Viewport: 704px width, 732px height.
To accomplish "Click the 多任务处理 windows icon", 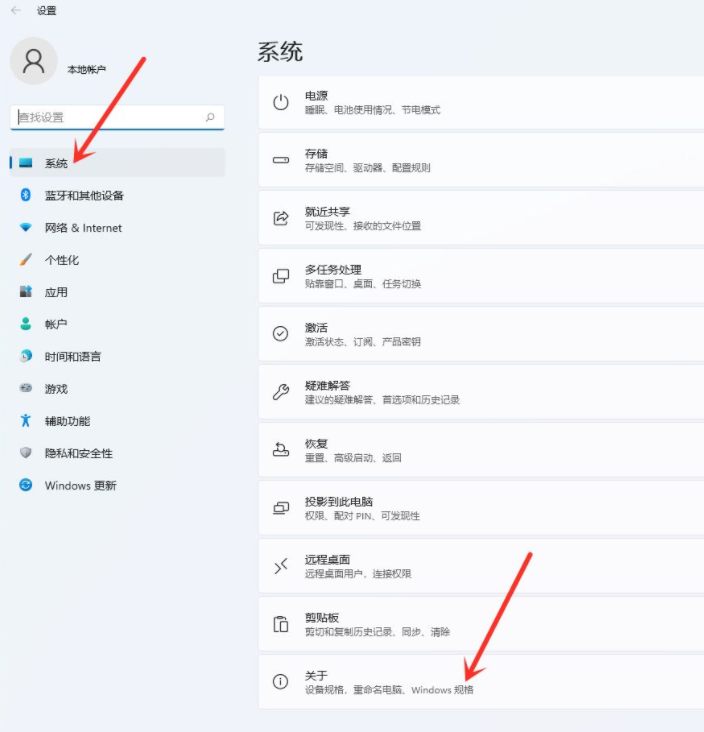I will [x=281, y=276].
